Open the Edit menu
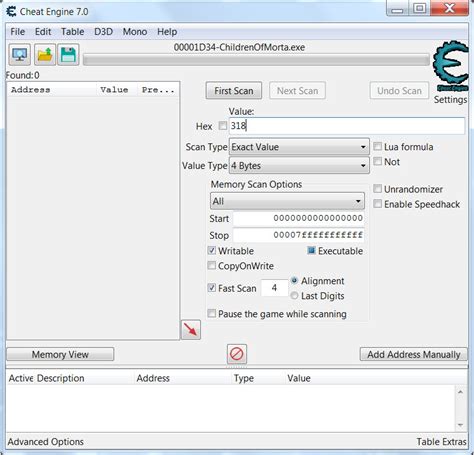Image resolution: width=474 pixels, height=455 pixels. (x=43, y=32)
